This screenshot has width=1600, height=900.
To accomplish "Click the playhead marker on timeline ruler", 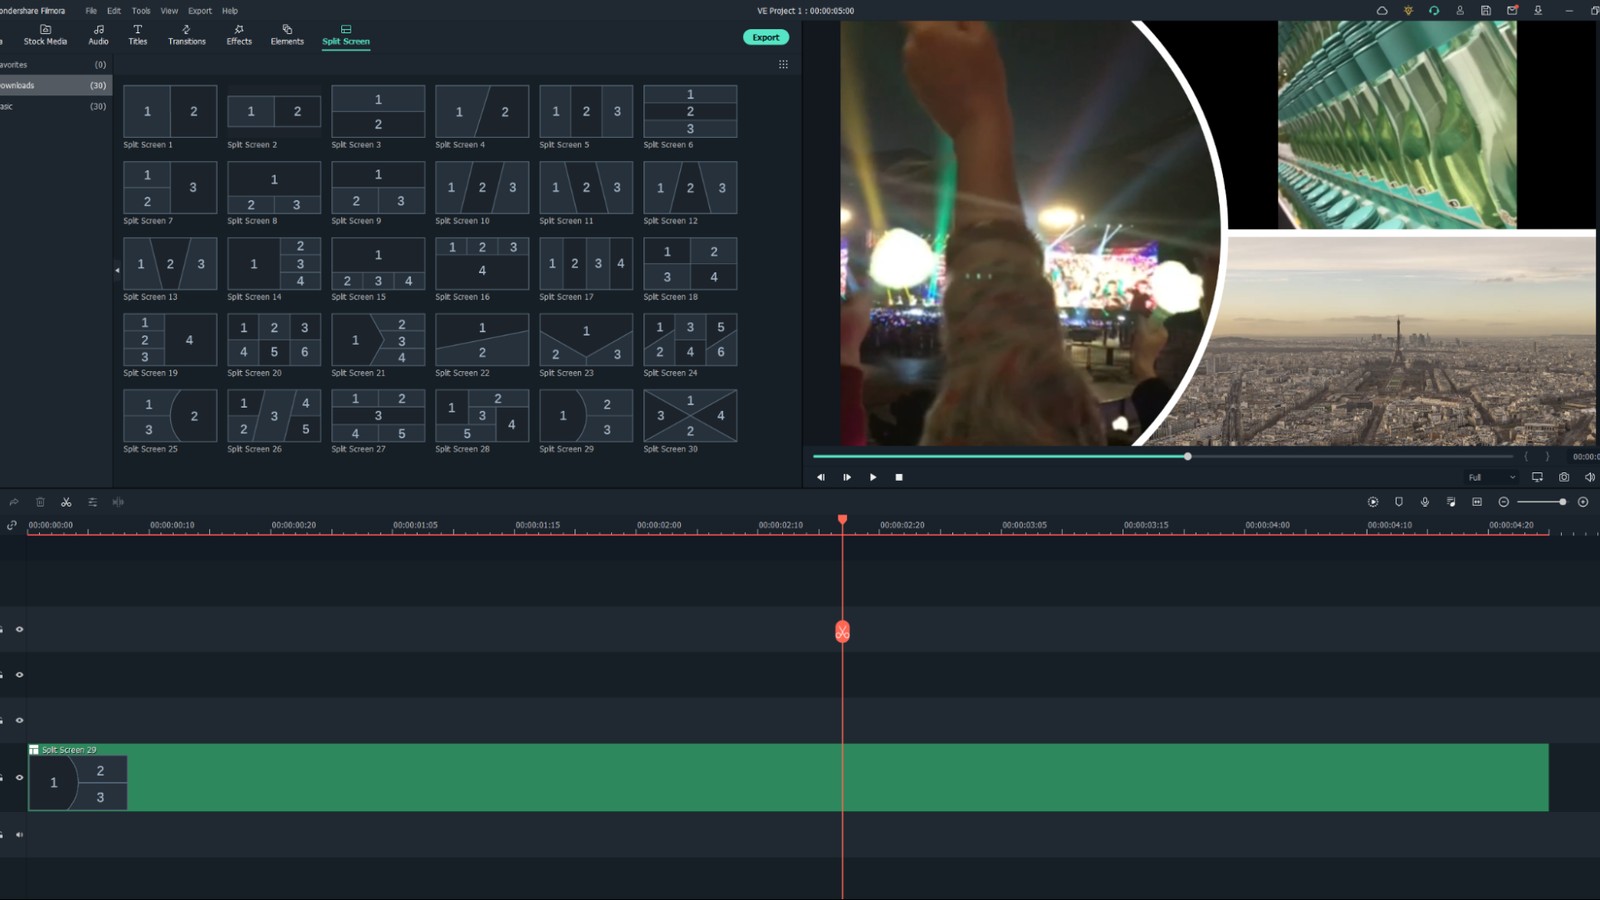I will pos(842,519).
